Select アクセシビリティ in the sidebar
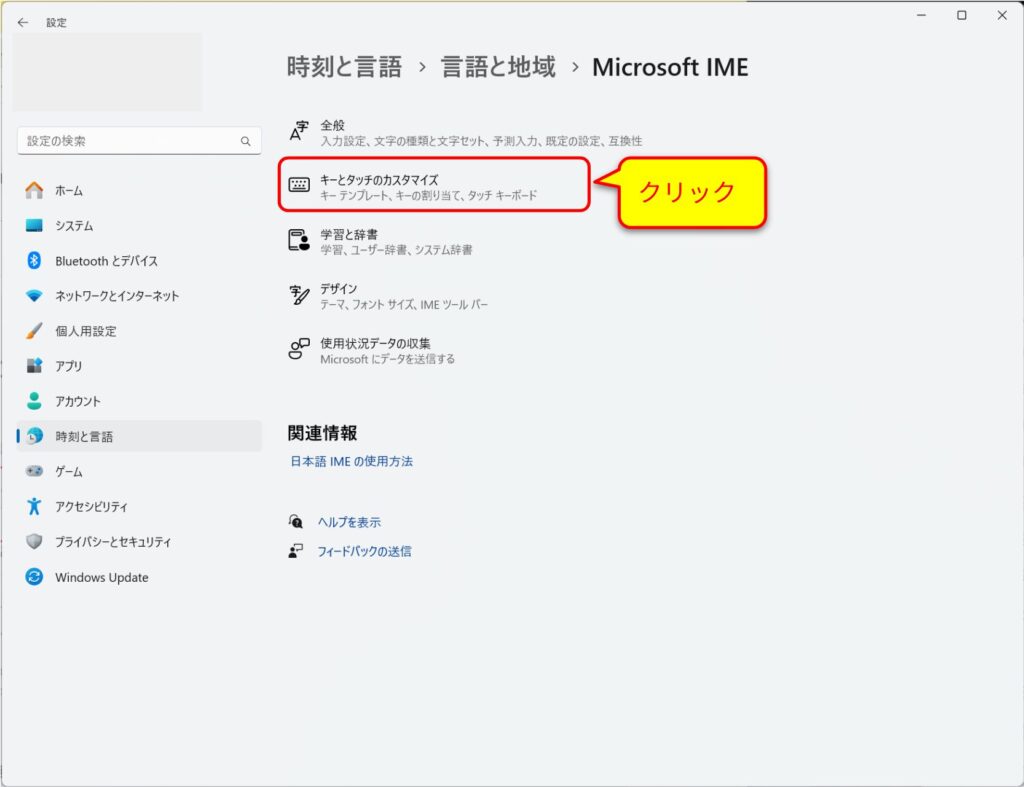Screen dimensions: 1024x787 pos(139,506)
